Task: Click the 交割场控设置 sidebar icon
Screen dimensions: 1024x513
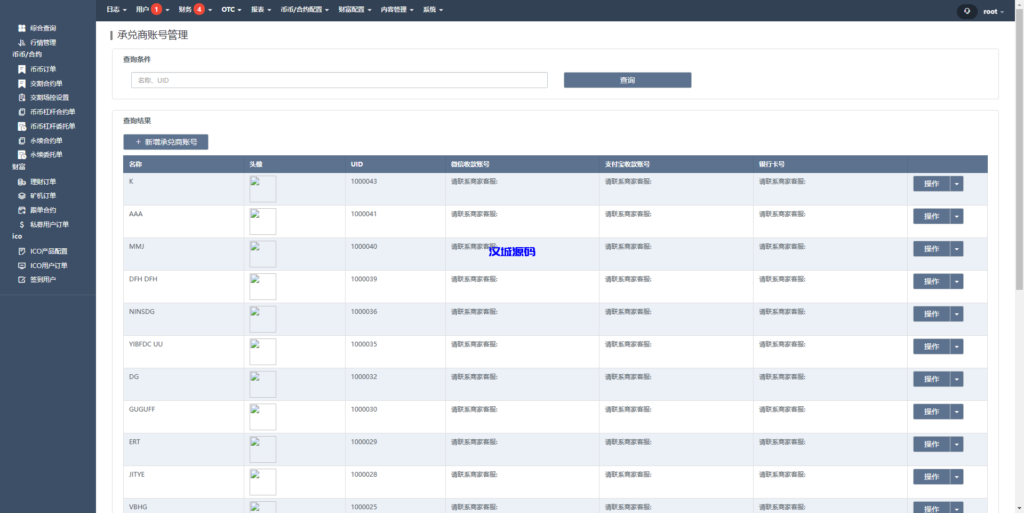Action: [x=22, y=98]
